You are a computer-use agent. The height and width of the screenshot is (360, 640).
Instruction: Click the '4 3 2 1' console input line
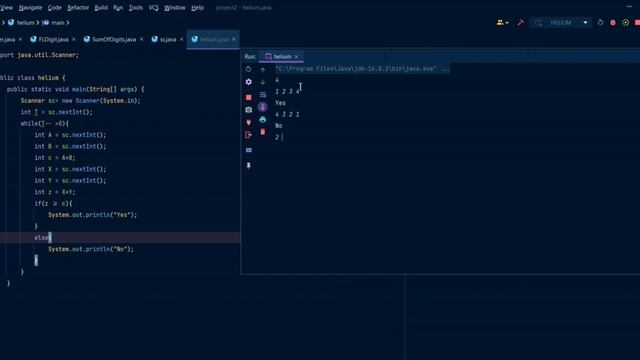coord(287,115)
